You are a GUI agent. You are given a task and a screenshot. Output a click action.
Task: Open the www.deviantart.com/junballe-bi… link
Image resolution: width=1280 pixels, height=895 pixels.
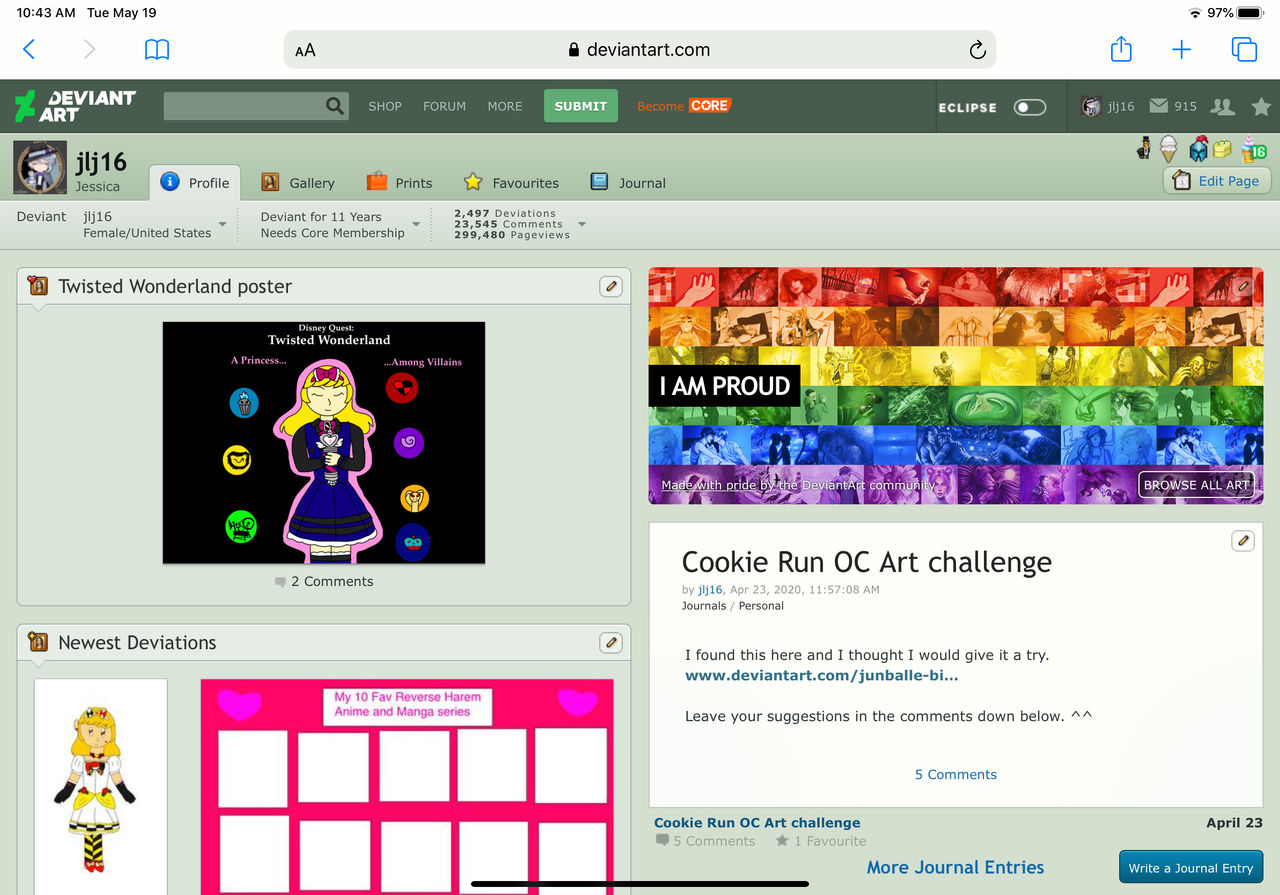822,676
